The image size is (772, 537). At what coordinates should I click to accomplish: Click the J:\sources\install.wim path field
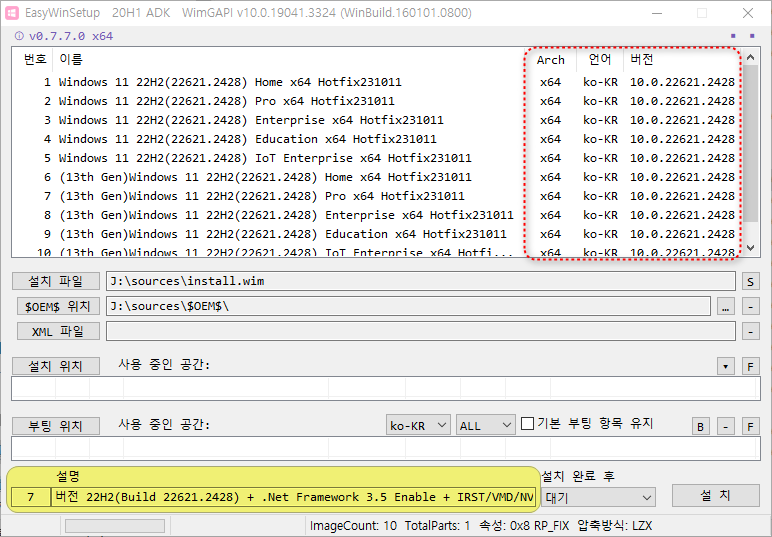tap(420, 281)
